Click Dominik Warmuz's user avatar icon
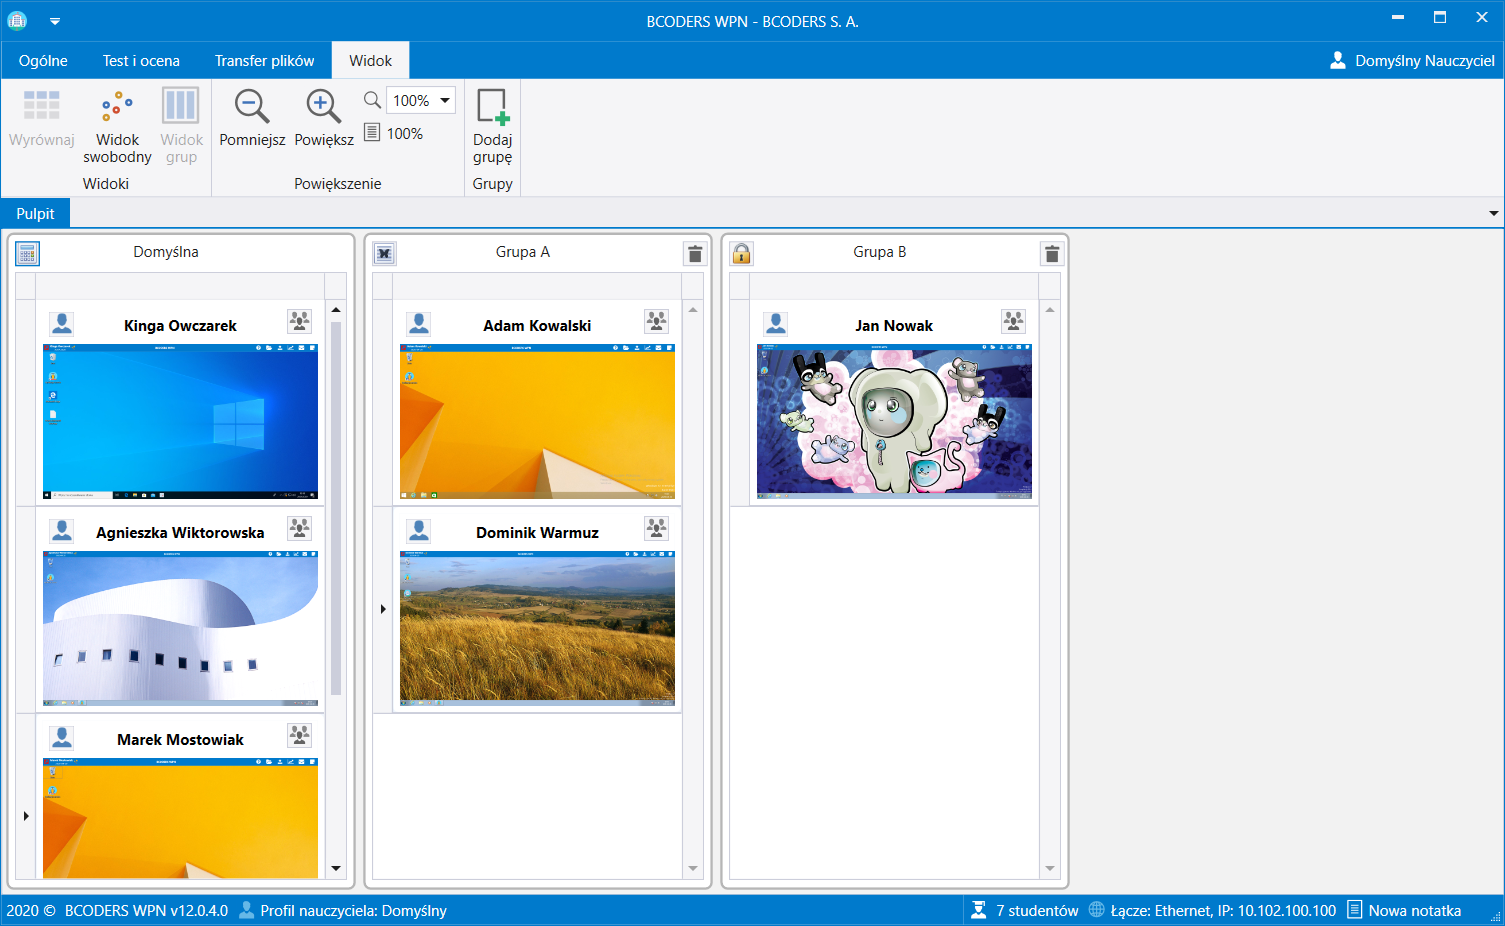The height and width of the screenshot is (926, 1505). [419, 530]
